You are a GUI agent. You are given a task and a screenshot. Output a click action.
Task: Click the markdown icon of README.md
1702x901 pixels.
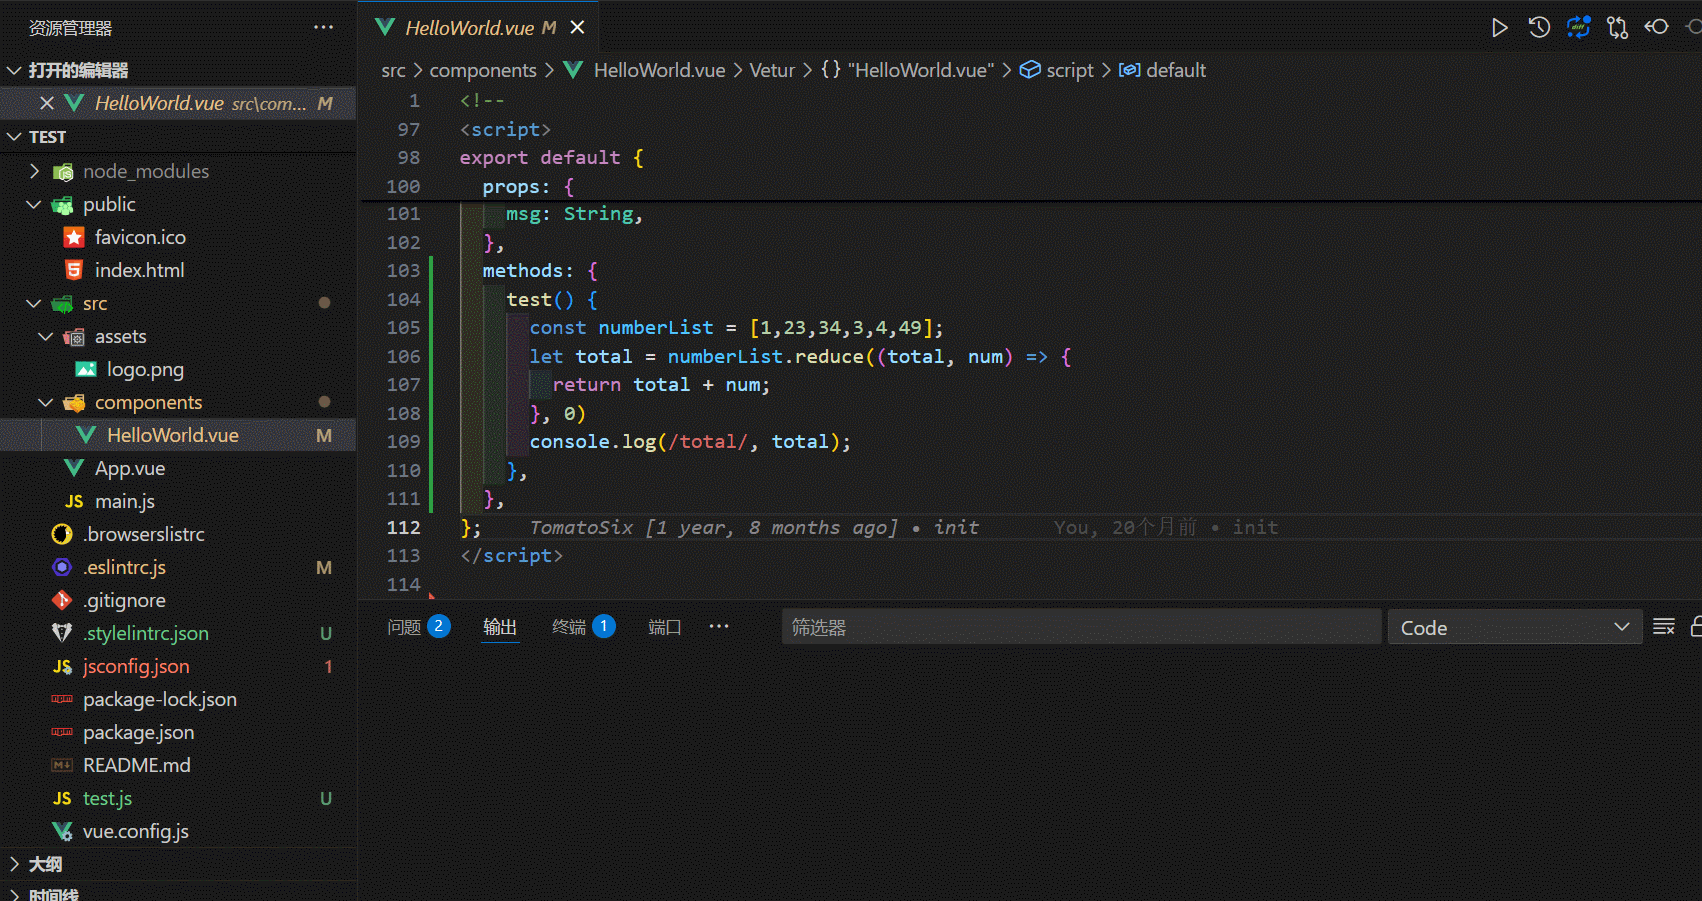pos(62,765)
